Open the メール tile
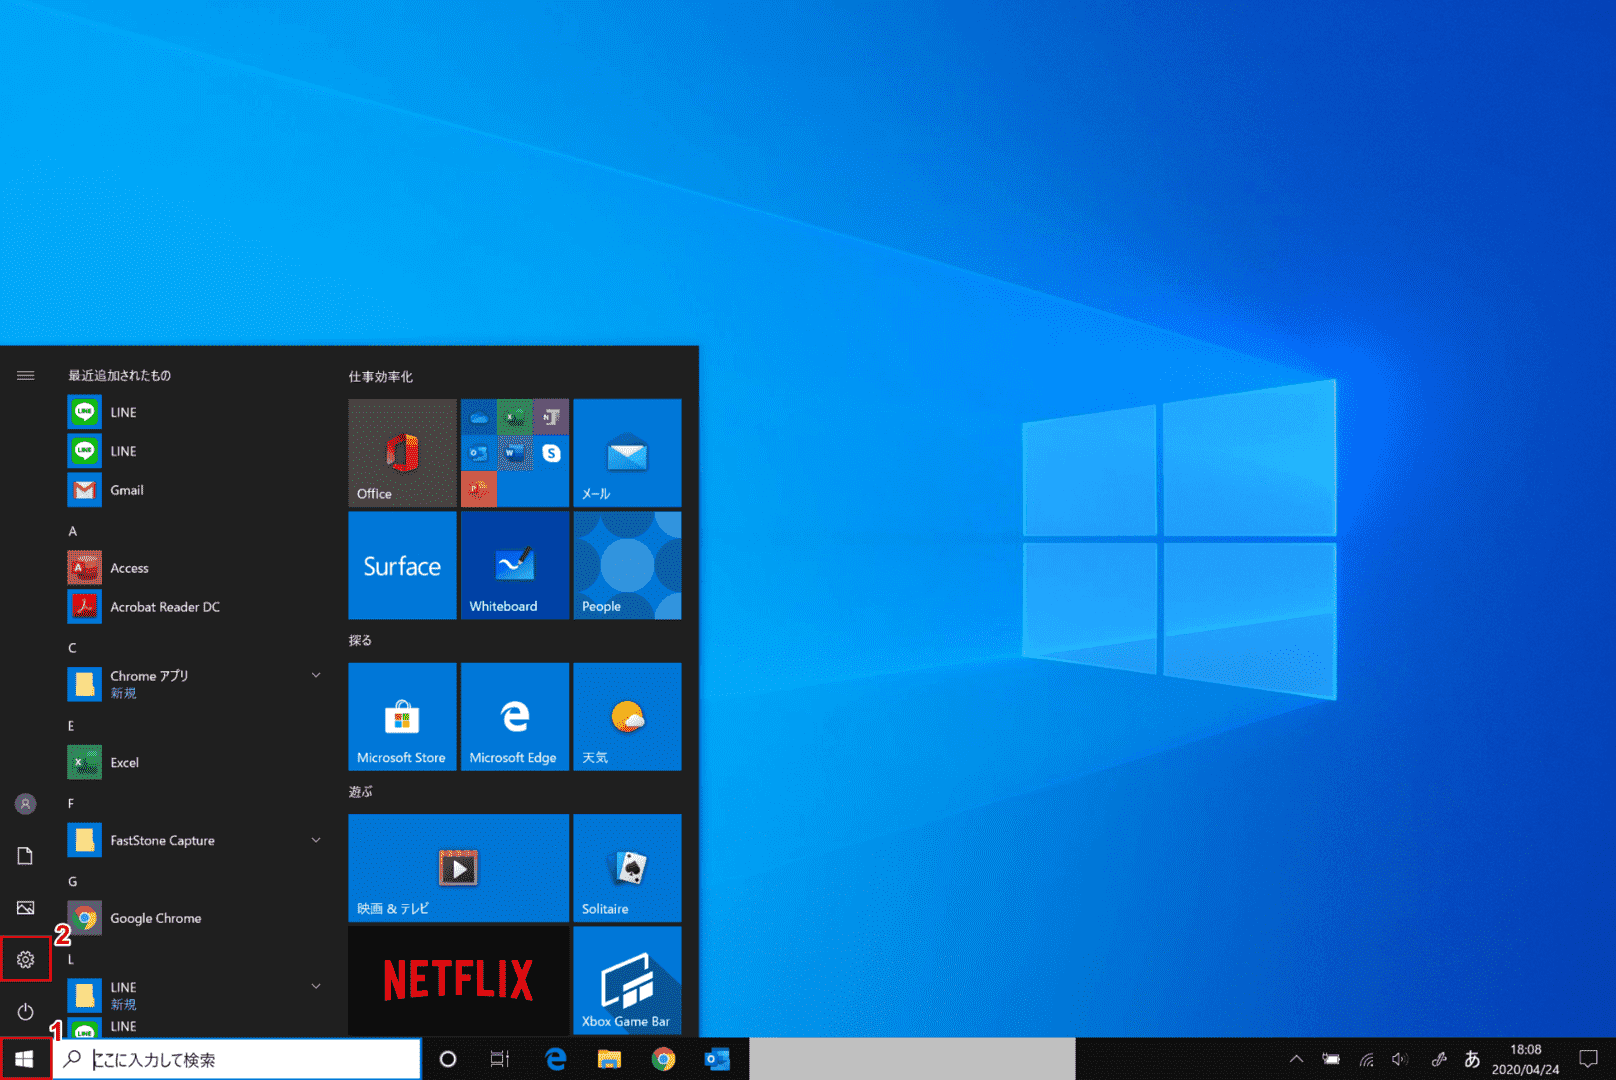The image size is (1616, 1080). 627,453
